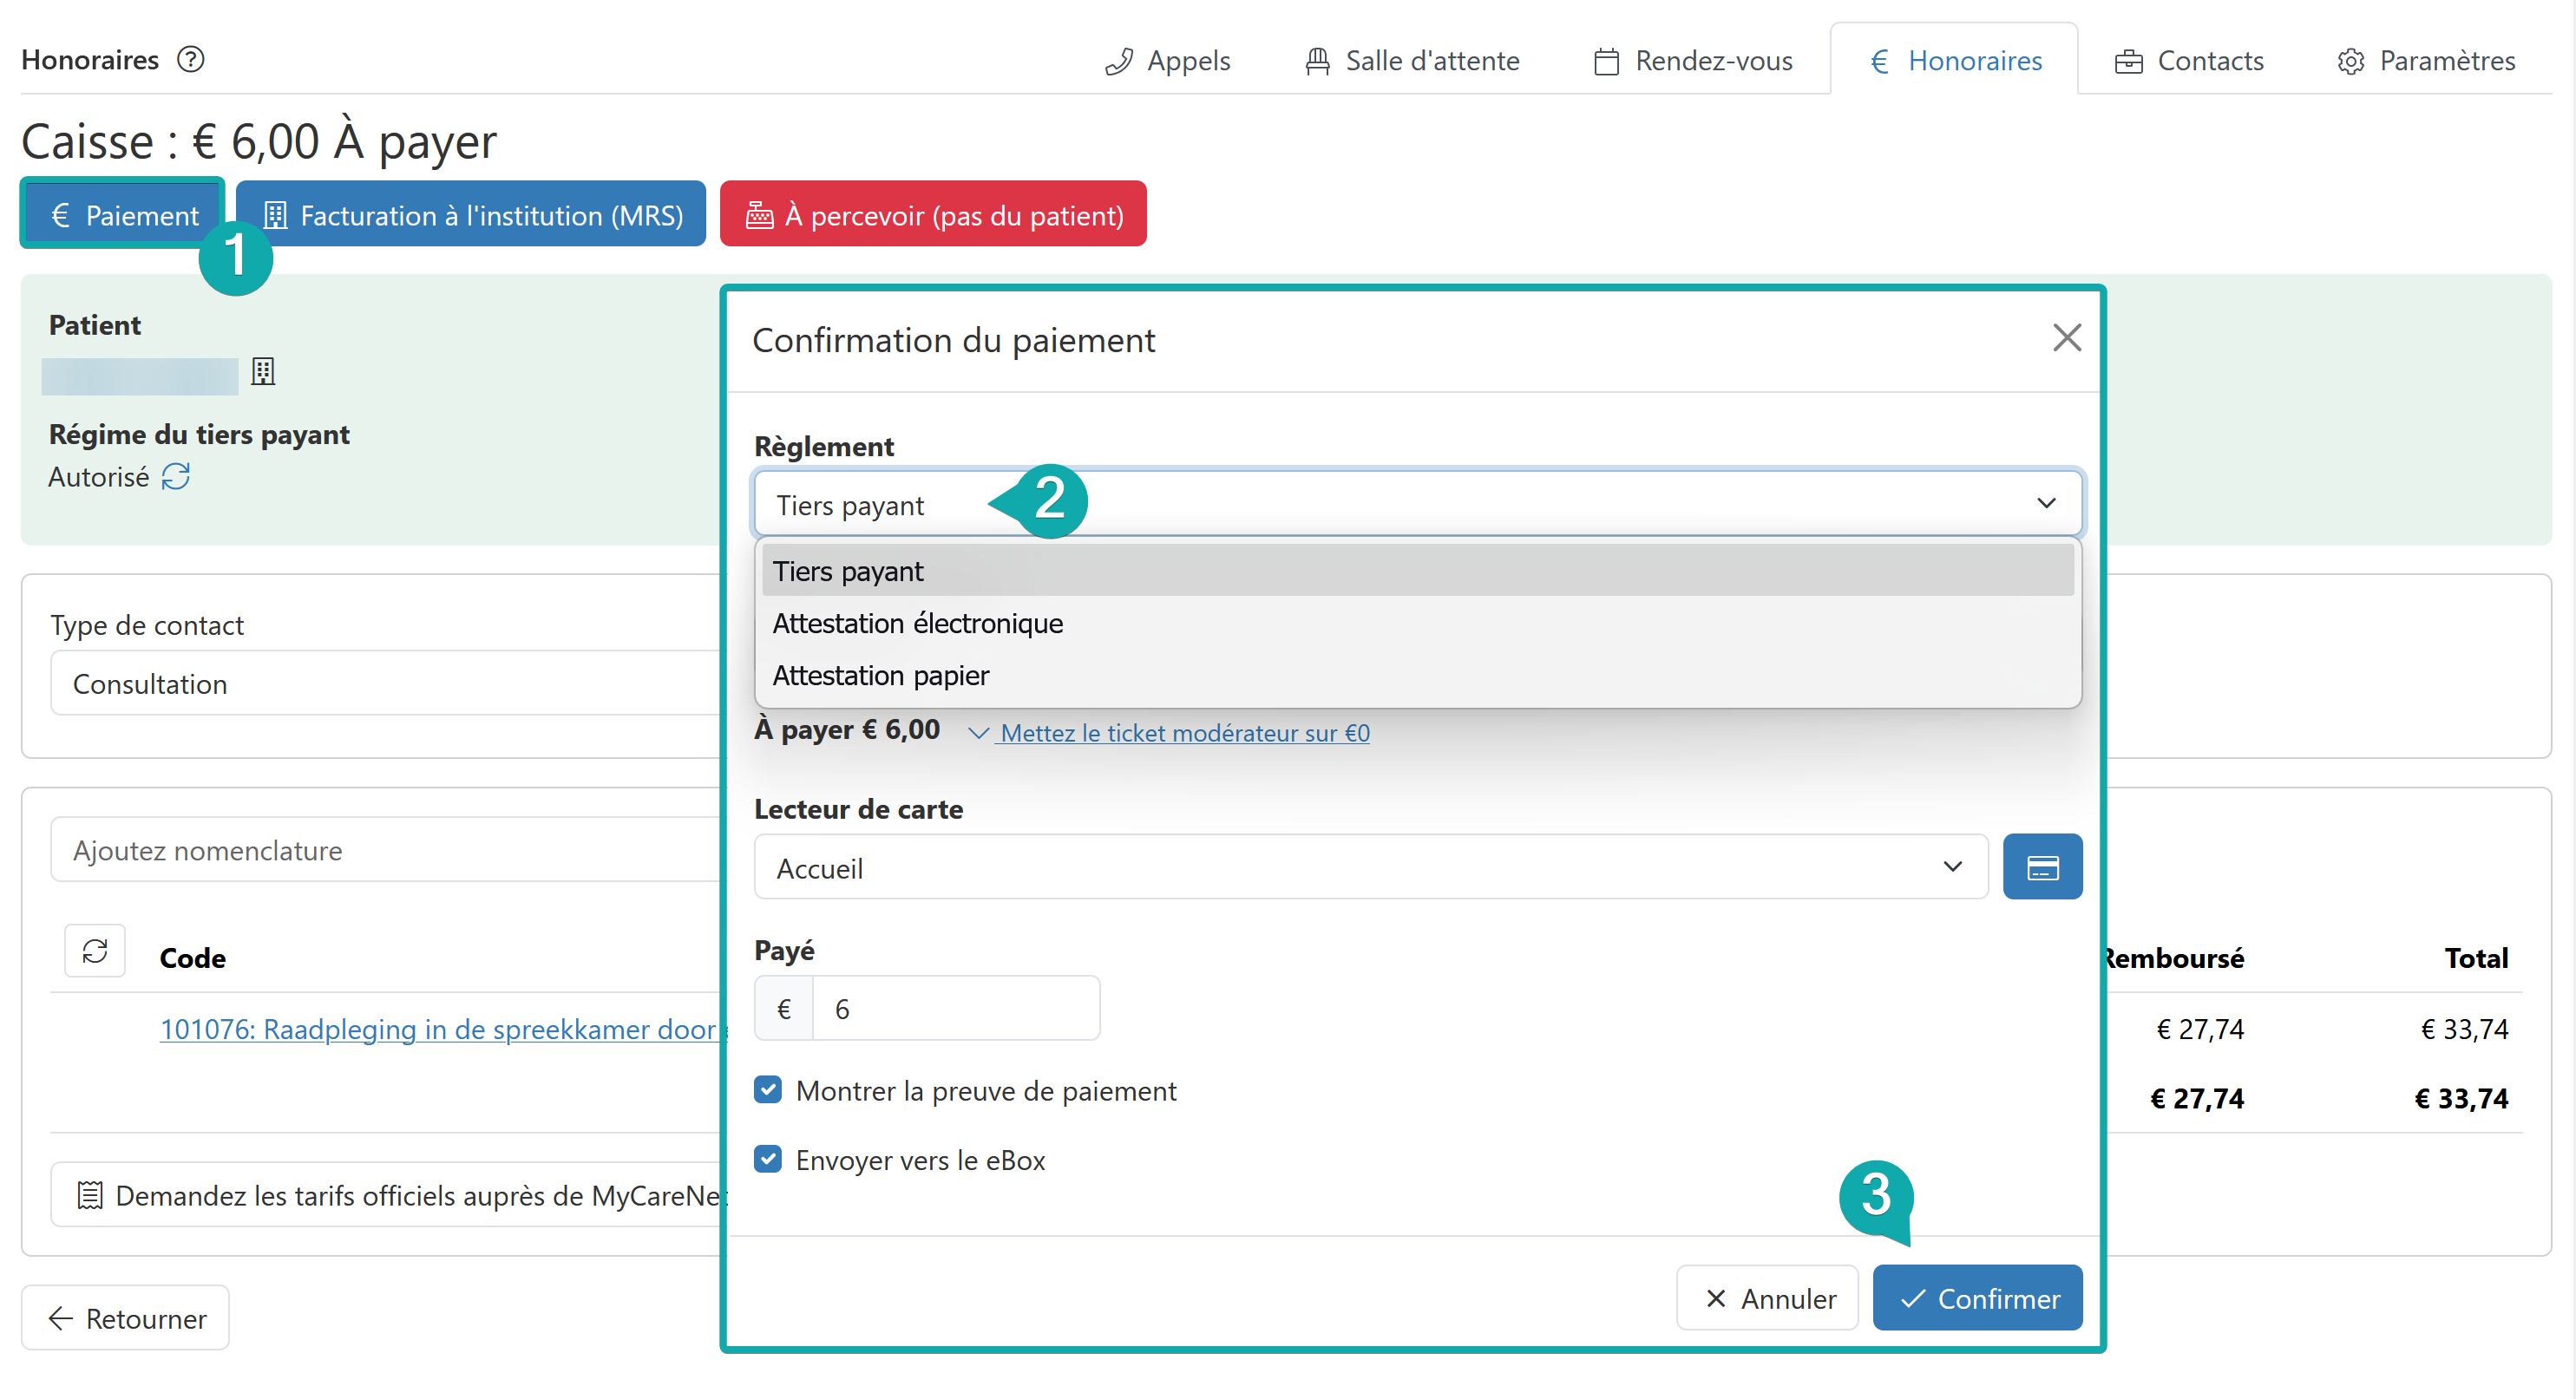Switch to Salle d'attente tab
The height and width of the screenshot is (1399, 2576).
1412,61
